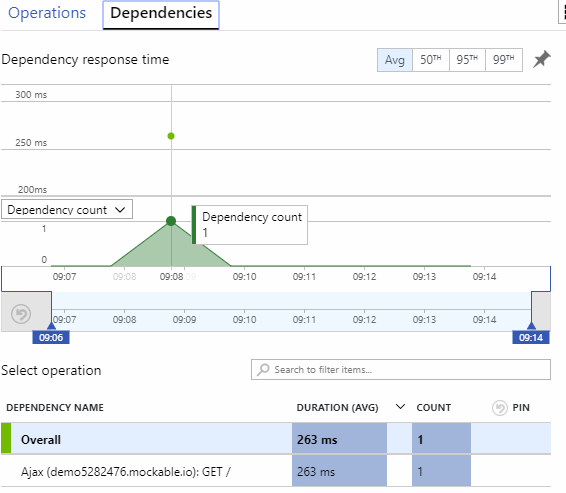Sort by the COUNT column header

coord(434,407)
